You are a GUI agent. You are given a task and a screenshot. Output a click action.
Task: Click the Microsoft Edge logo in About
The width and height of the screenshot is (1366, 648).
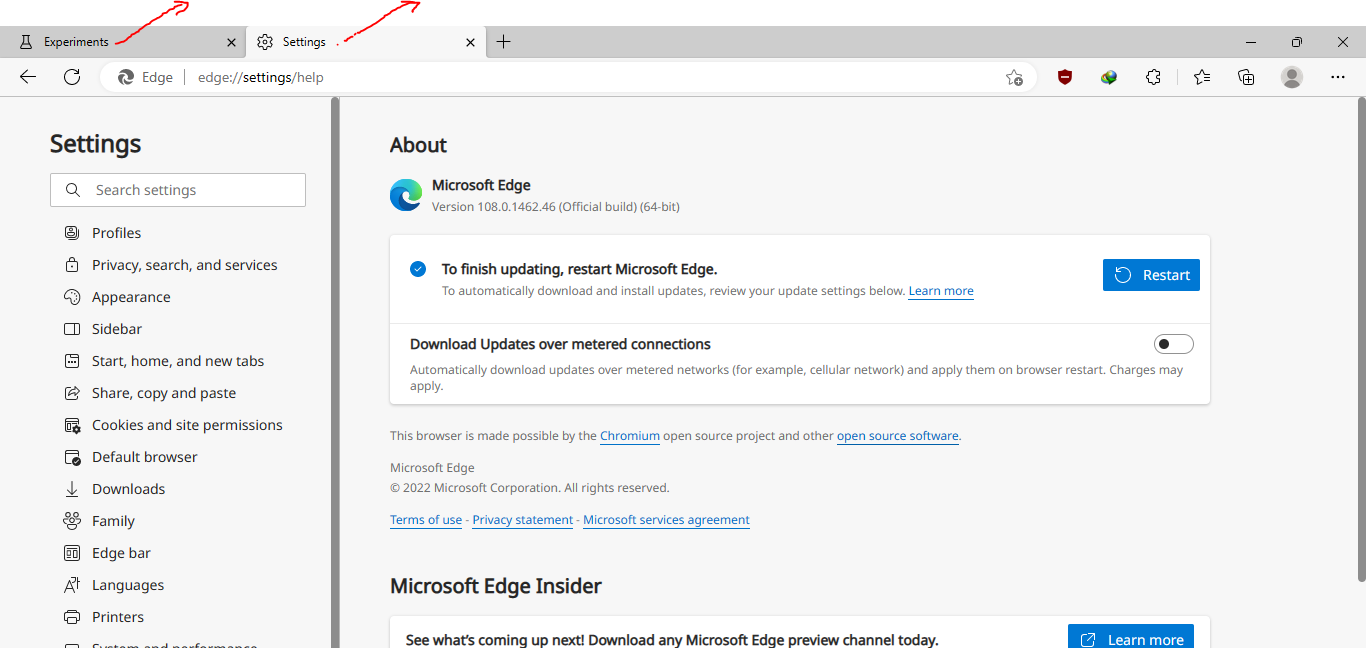click(406, 195)
